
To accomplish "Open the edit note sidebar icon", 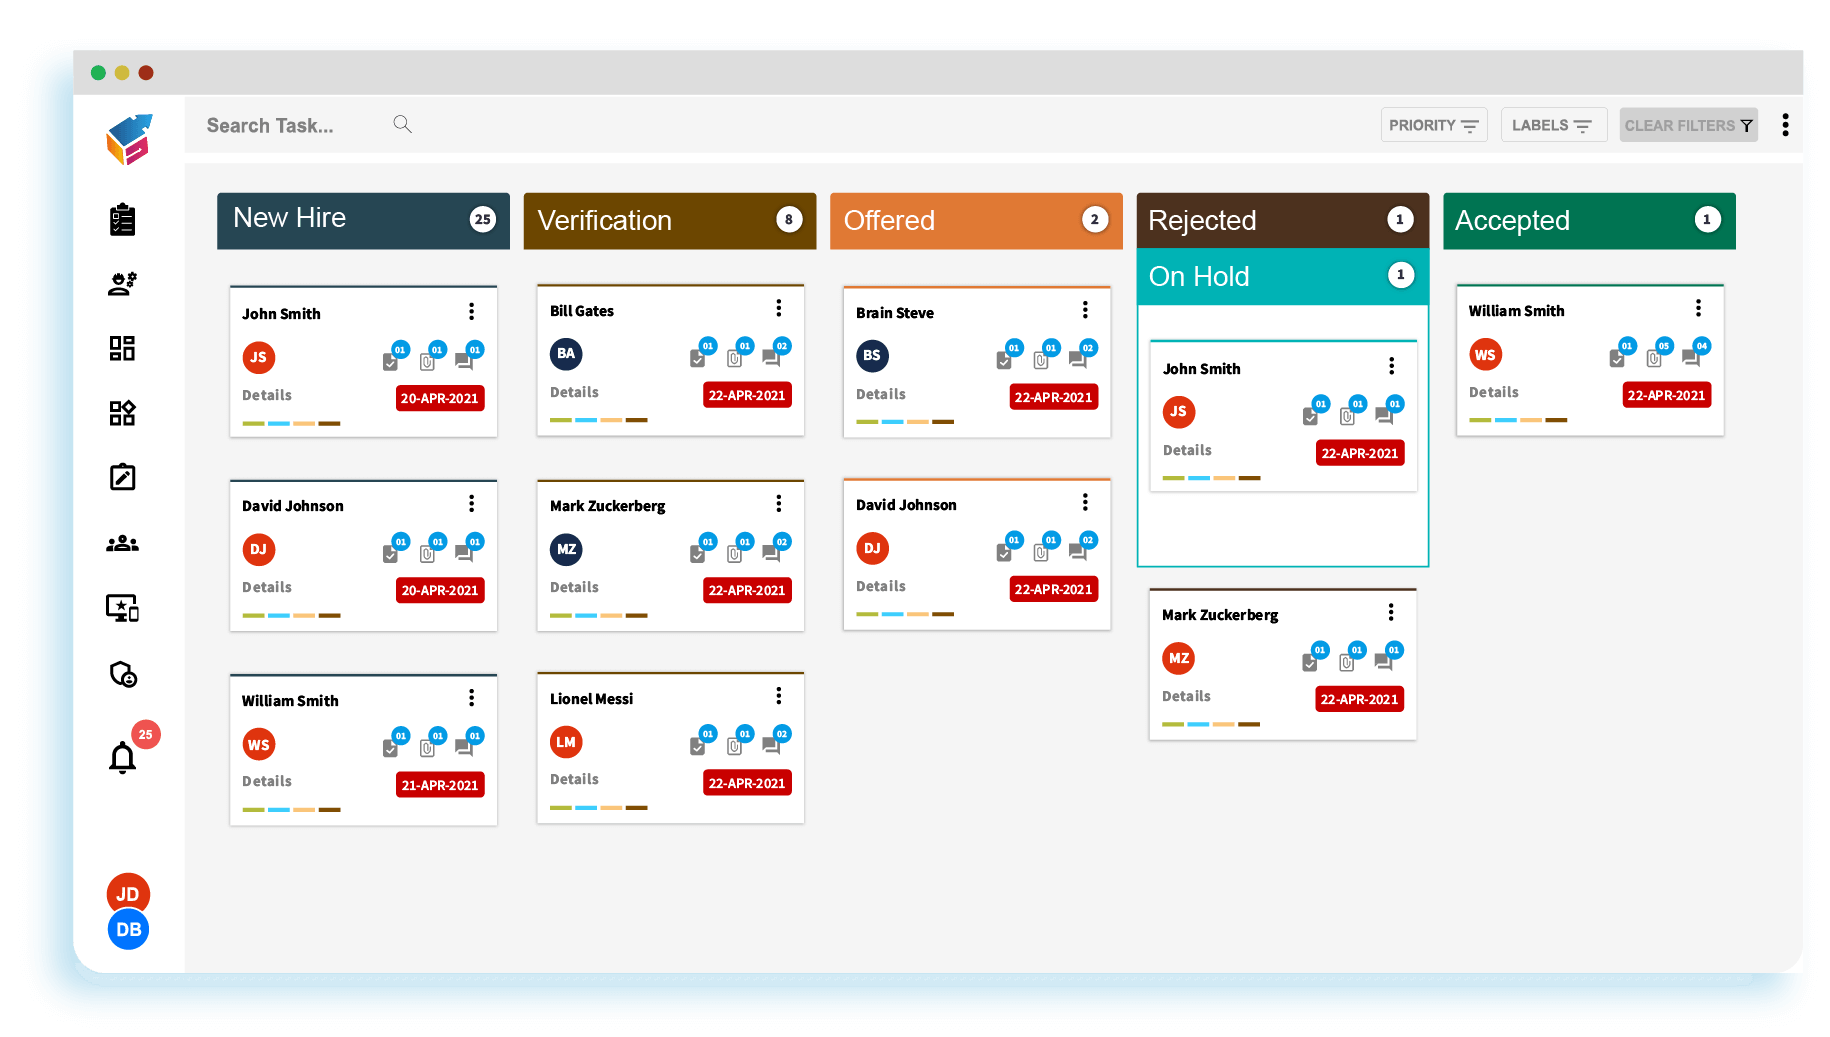I will [x=122, y=477].
